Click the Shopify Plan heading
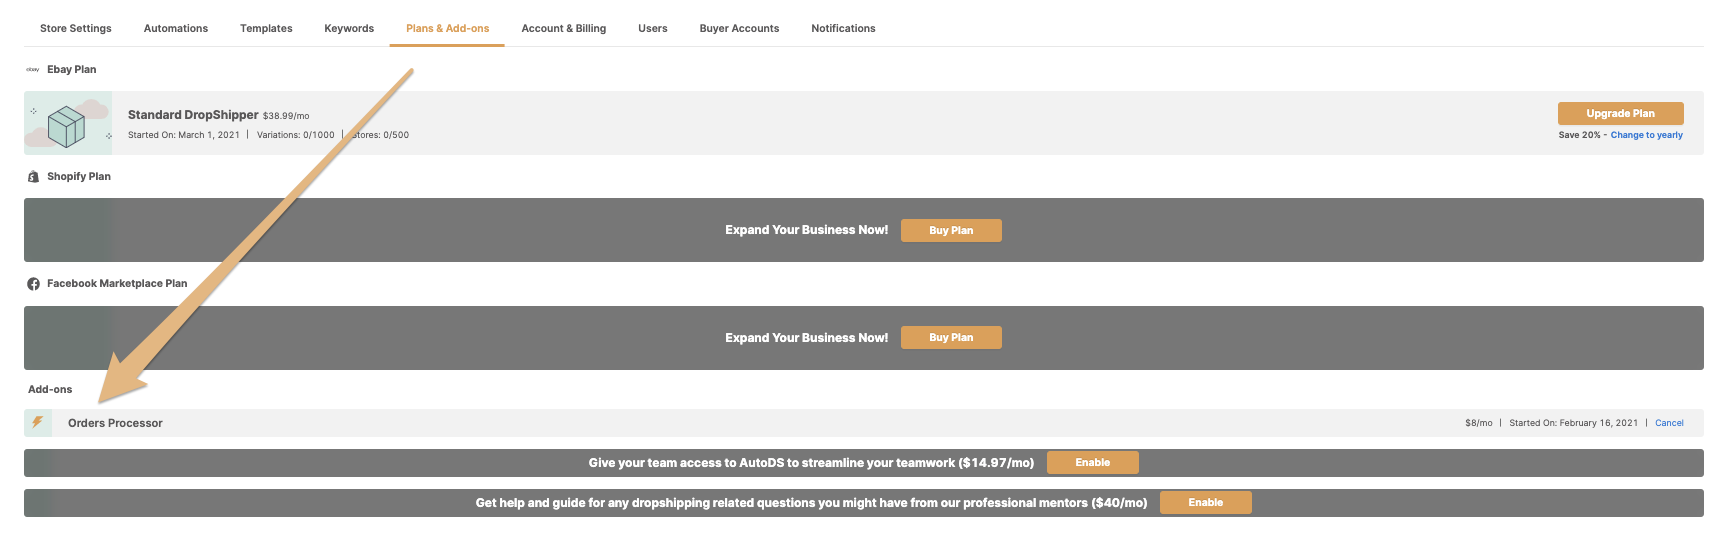The height and width of the screenshot is (545, 1710). (x=79, y=177)
